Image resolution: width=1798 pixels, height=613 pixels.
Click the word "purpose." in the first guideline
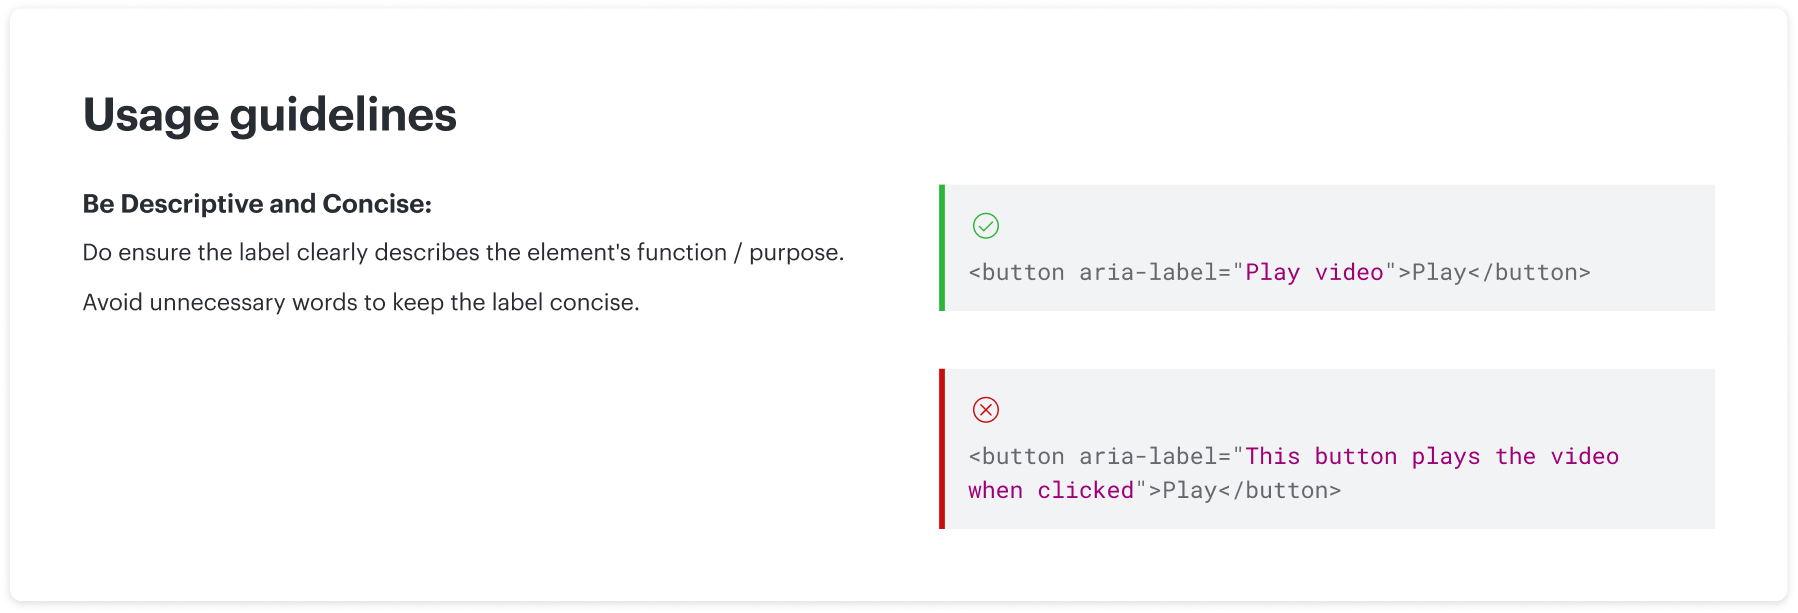click(x=797, y=253)
